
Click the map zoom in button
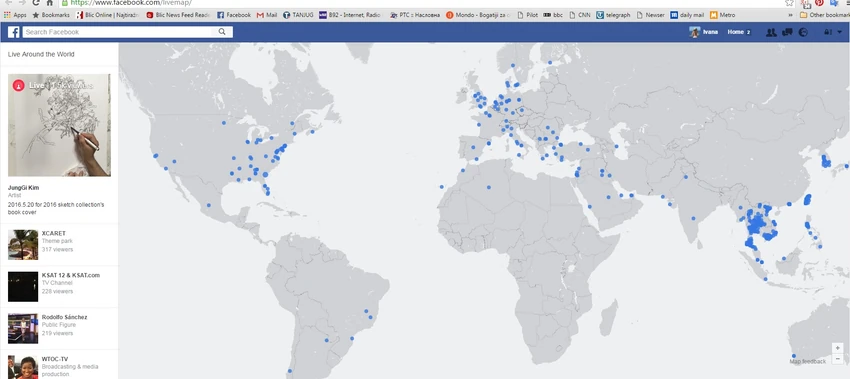tap(838, 348)
